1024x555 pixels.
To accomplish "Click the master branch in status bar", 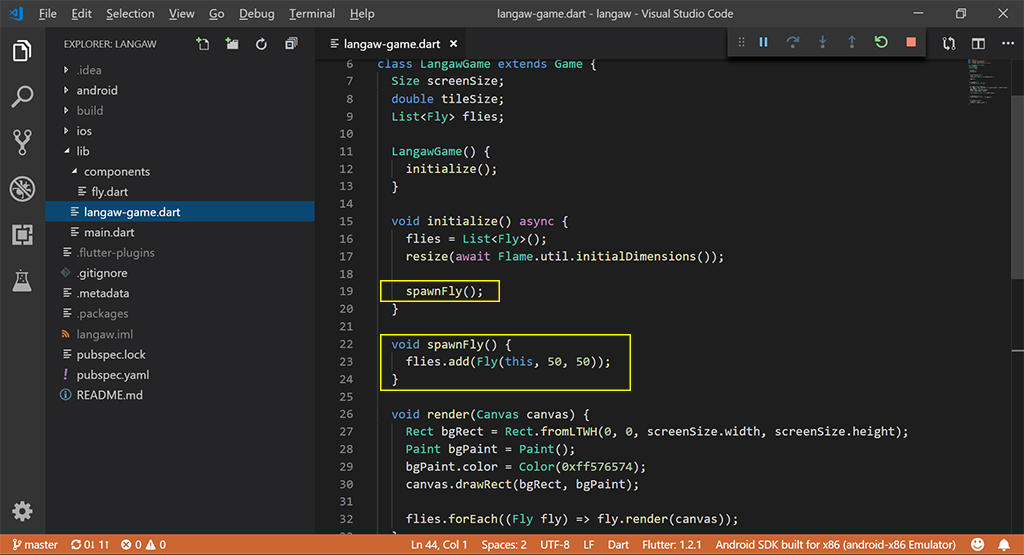I will [x=33, y=545].
